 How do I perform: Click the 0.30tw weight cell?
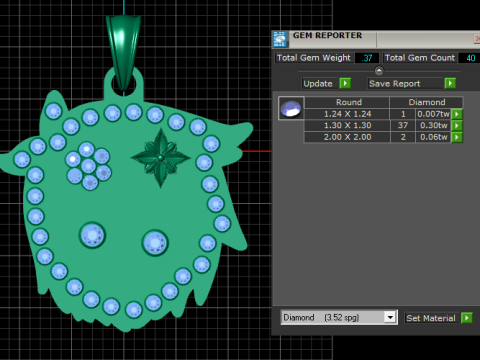[x=433, y=126]
